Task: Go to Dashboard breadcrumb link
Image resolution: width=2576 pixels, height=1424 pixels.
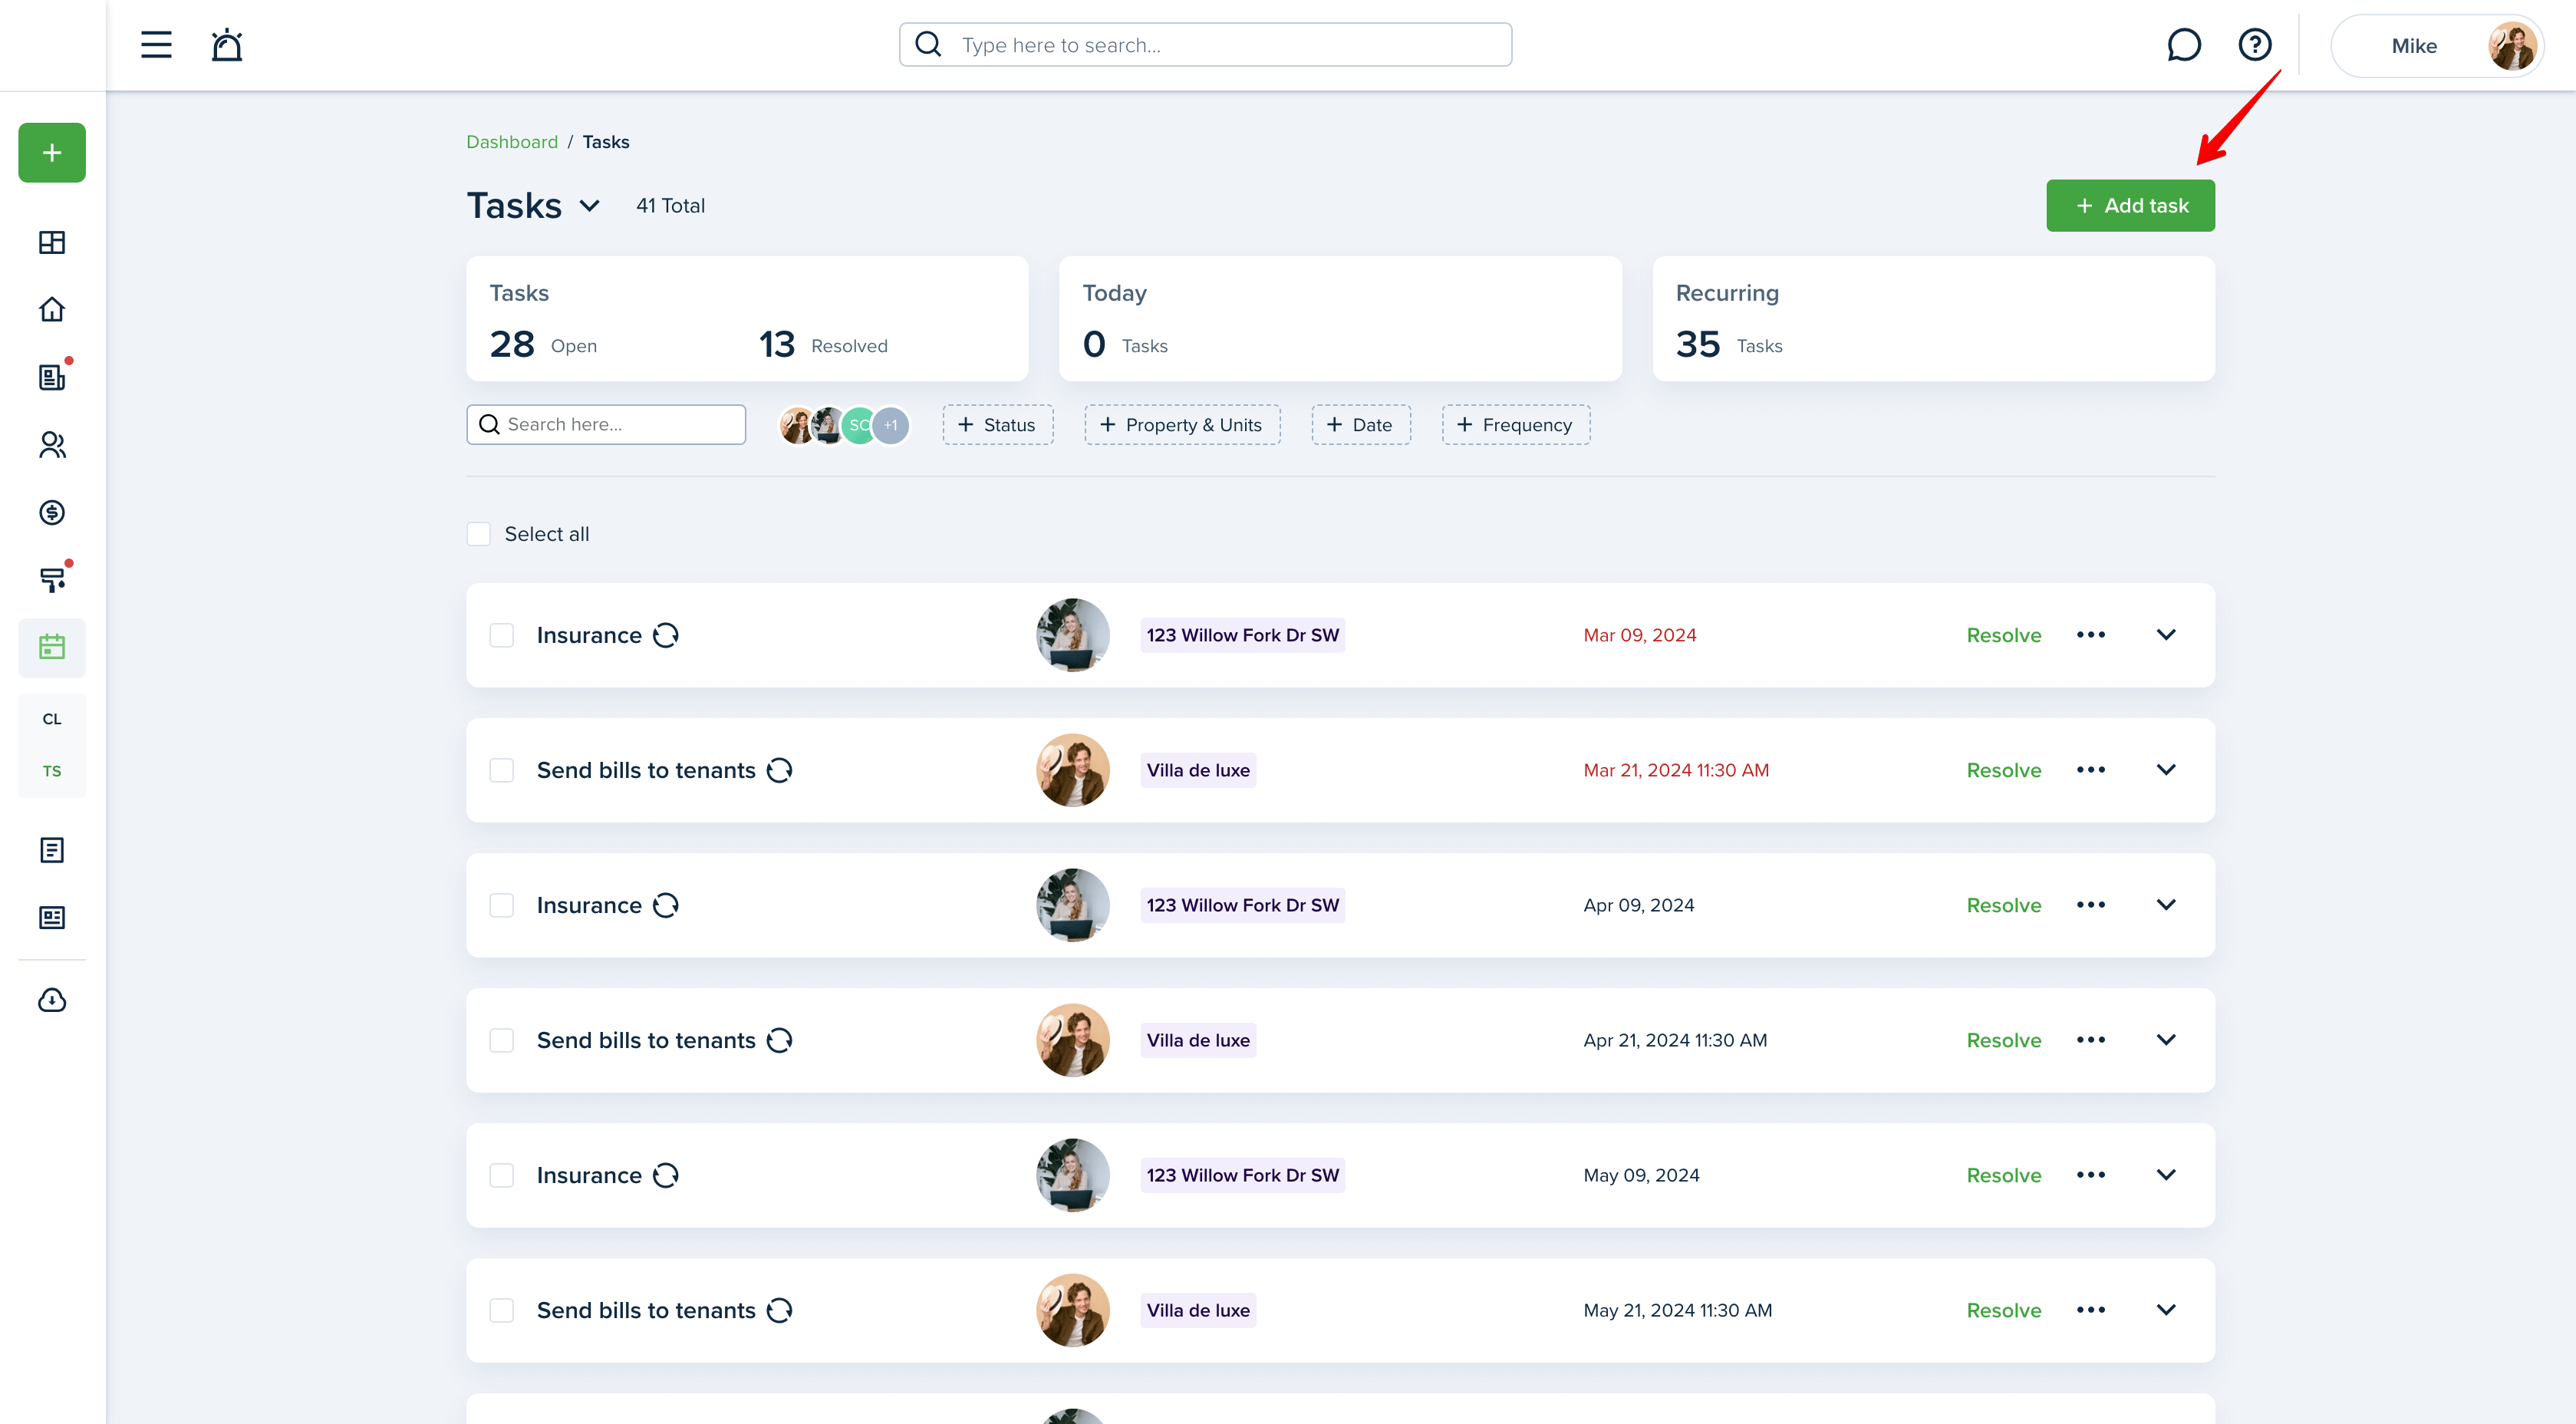Action: click(x=512, y=142)
